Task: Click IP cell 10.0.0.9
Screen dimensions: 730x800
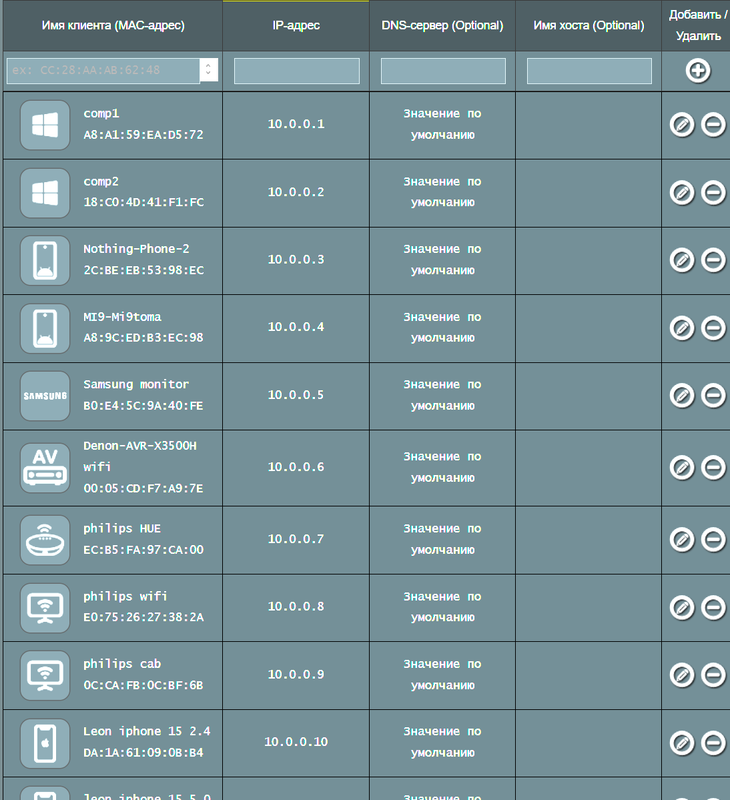Action: [296, 674]
